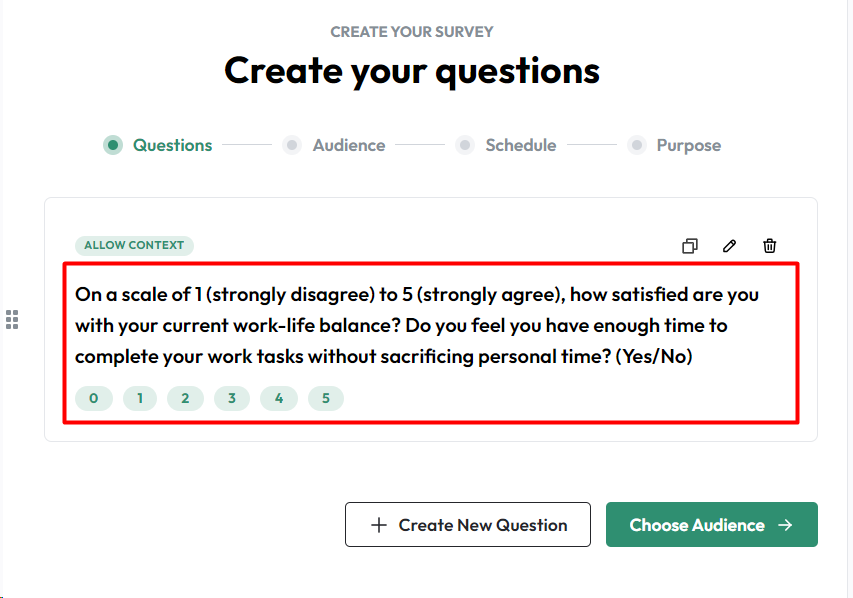Duplicate the work-life balance question

[x=690, y=246]
